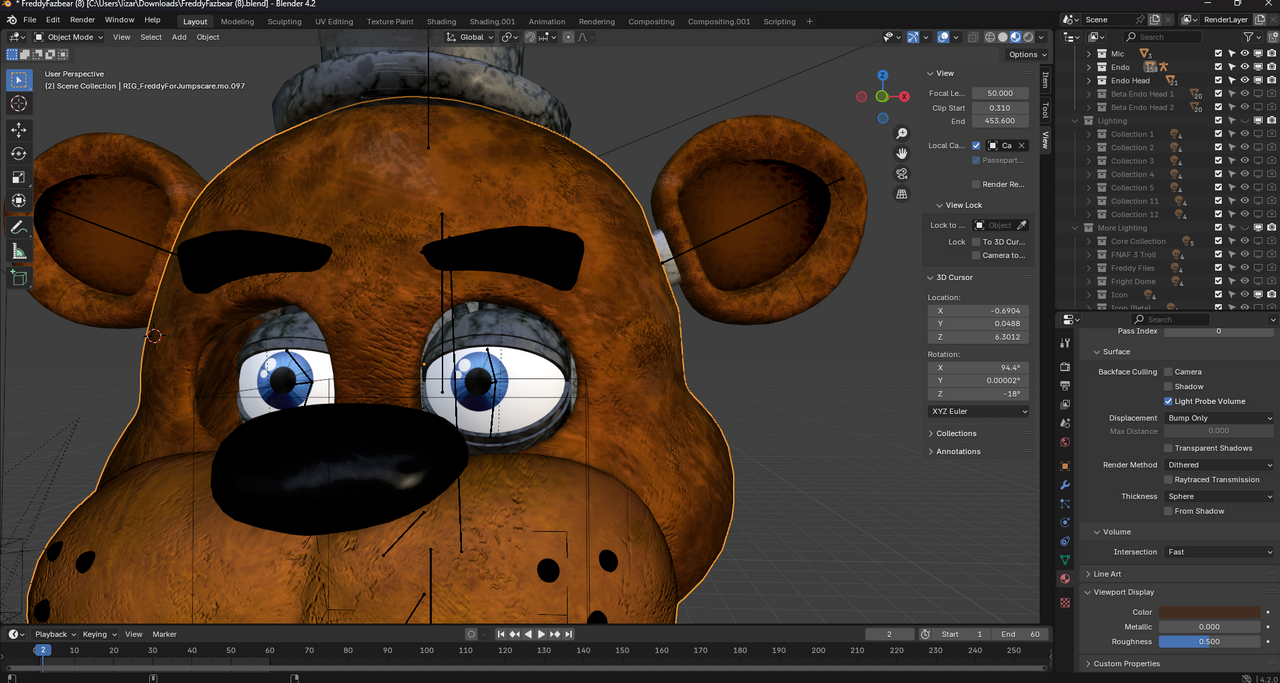1280x683 pixels.
Task: Expand the Custom Properties panel
Action: tap(1126, 664)
